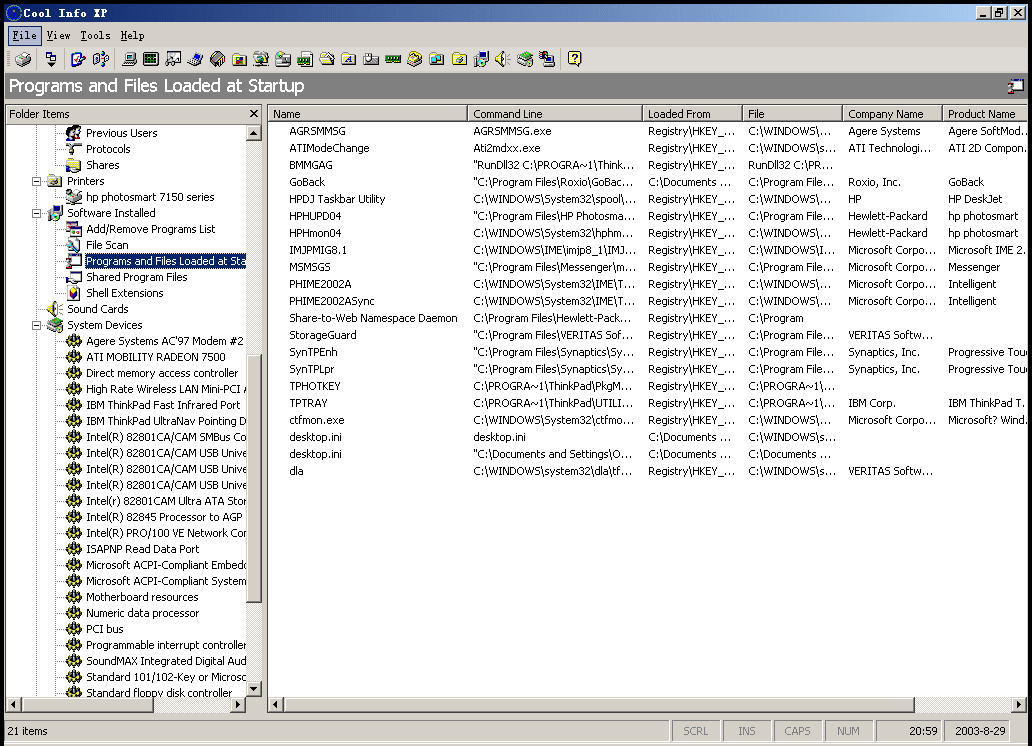The image size is (1032, 746).
Task: Select PCI bus device
Action: coord(105,629)
